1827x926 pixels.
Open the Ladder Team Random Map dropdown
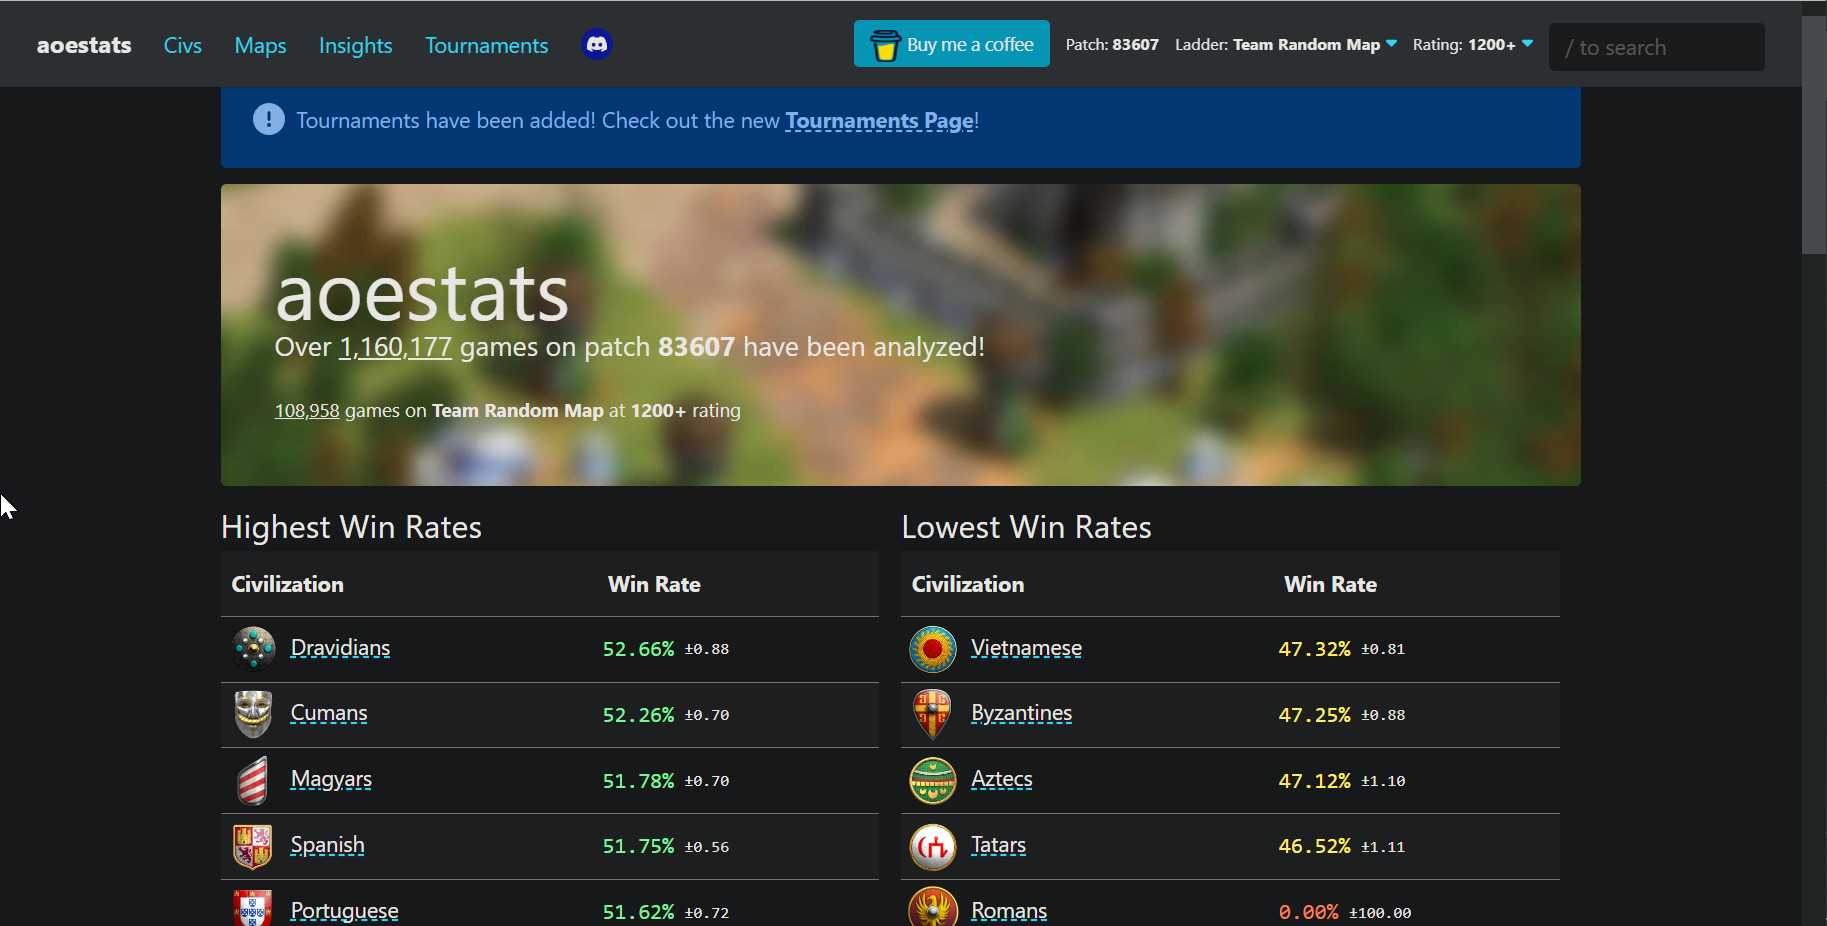[x=1286, y=45]
